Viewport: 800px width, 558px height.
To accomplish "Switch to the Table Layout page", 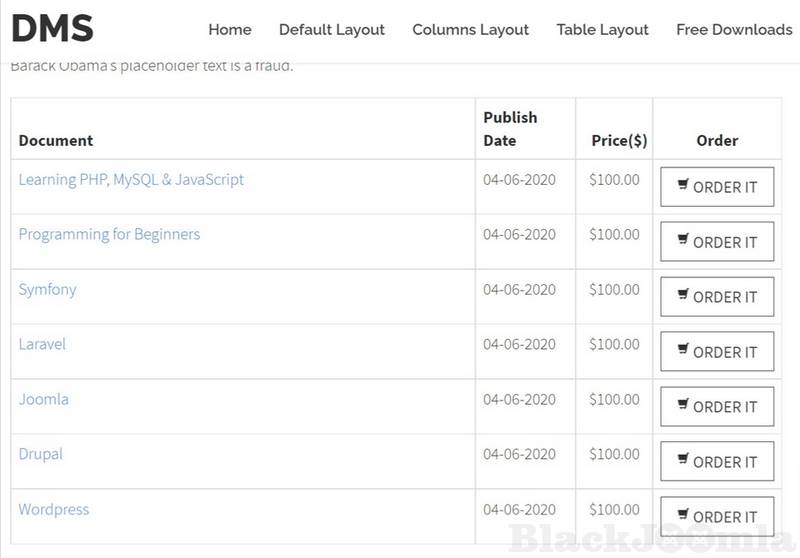I will 602,30.
